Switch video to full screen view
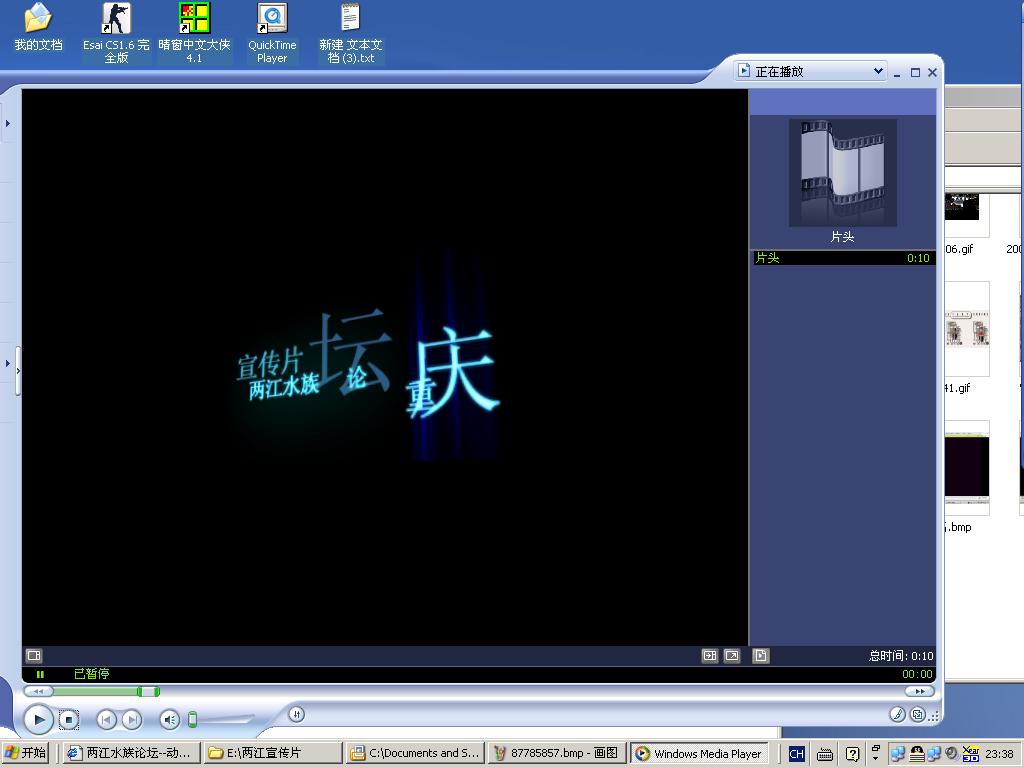1024x768 pixels. (732, 656)
